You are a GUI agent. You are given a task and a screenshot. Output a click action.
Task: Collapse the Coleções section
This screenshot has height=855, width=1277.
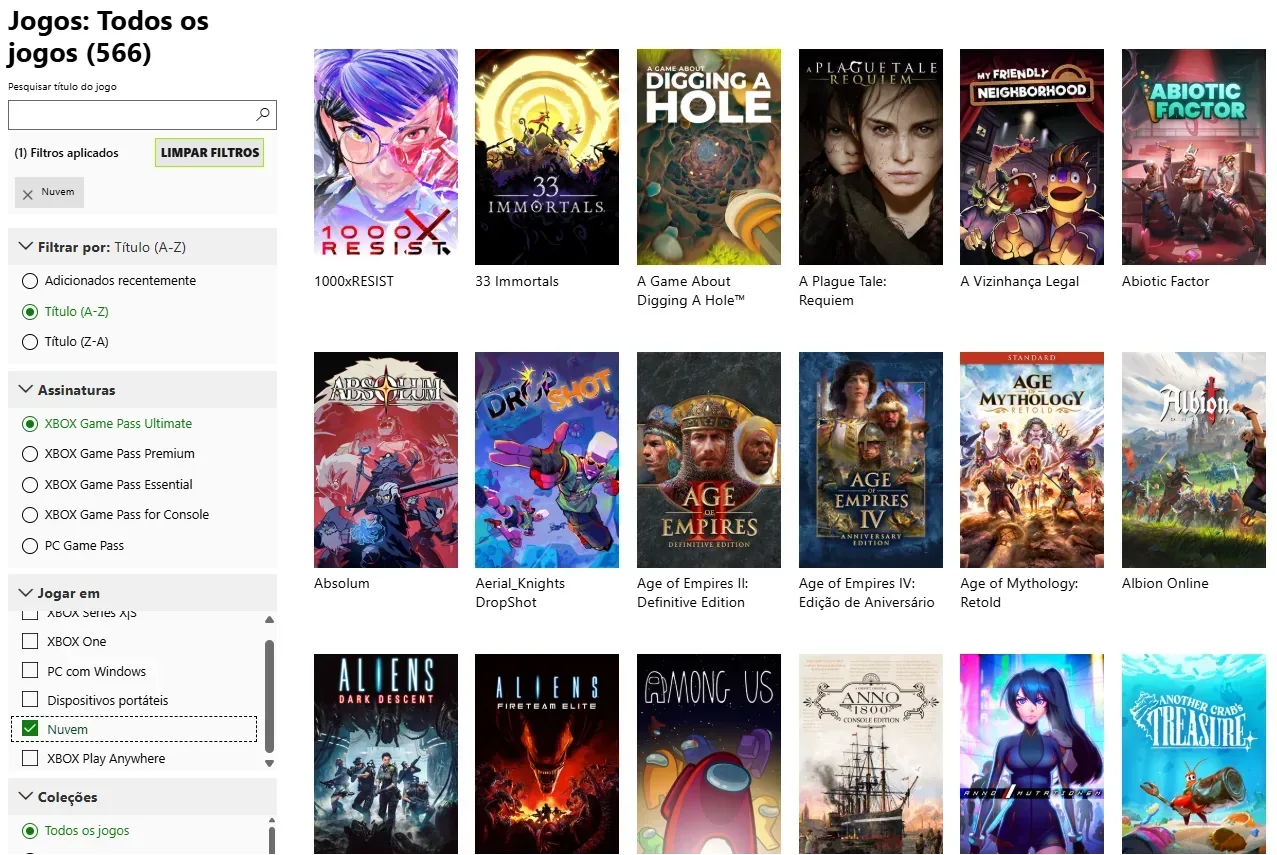click(142, 797)
